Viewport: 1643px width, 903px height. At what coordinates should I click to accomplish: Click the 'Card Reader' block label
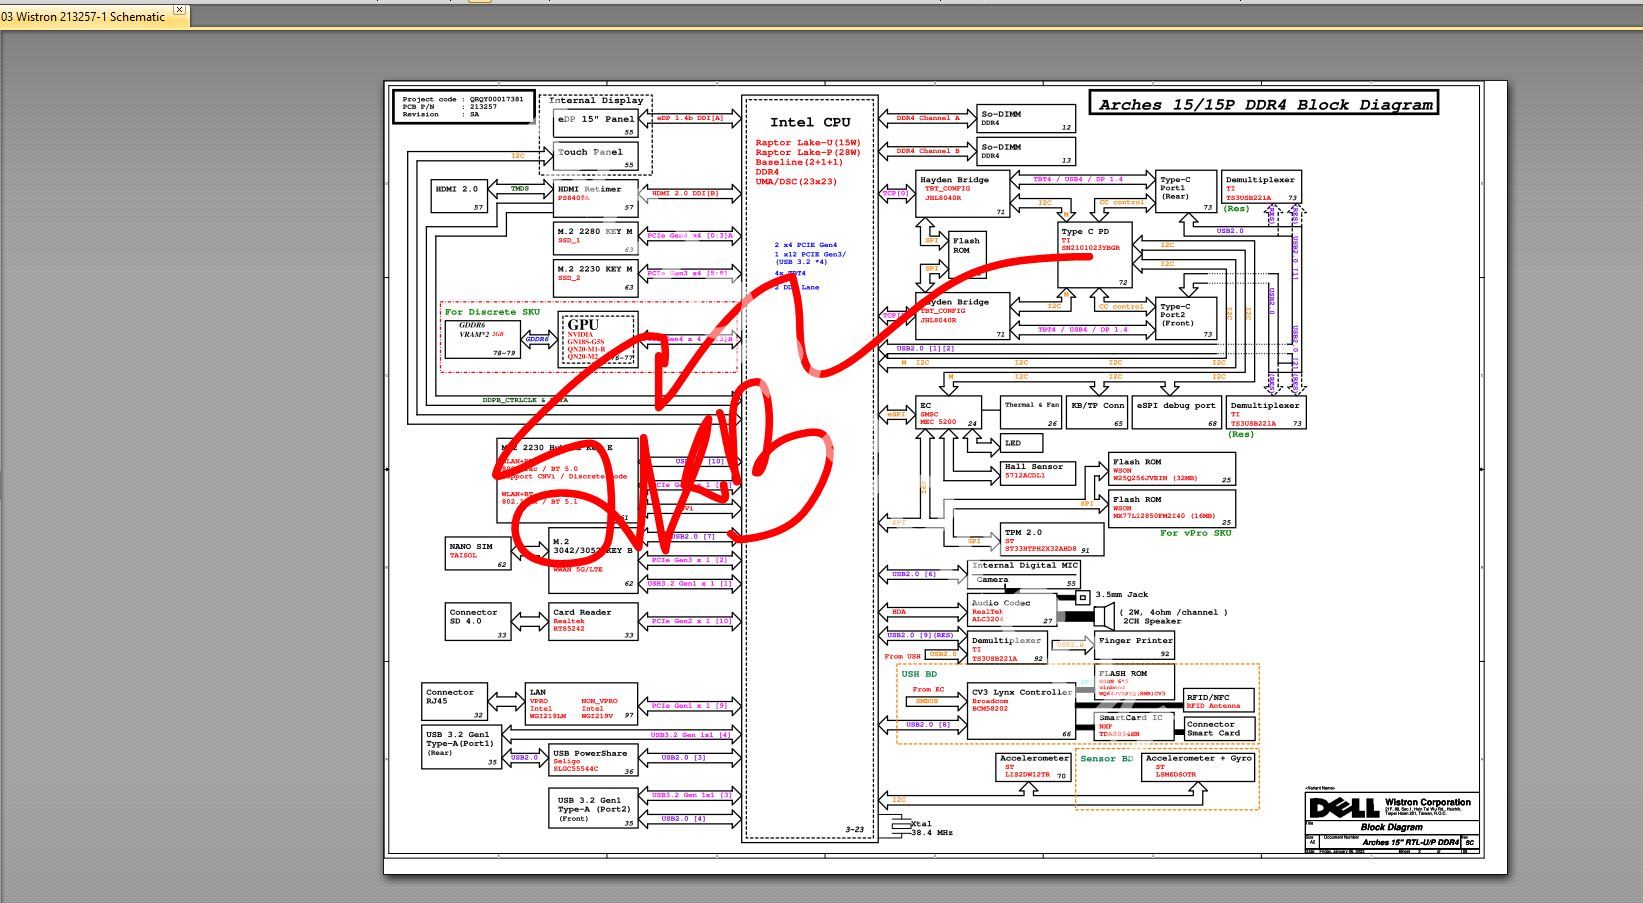[582, 612]
